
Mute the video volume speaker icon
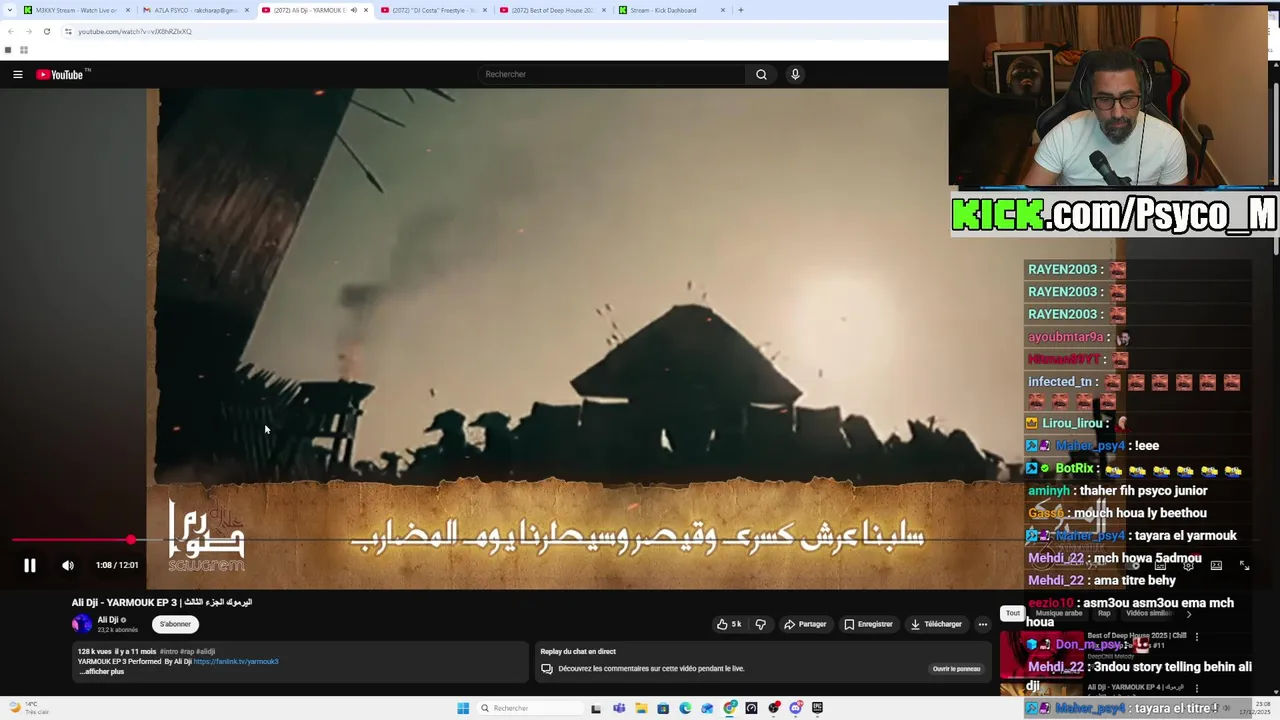point(68,565)
